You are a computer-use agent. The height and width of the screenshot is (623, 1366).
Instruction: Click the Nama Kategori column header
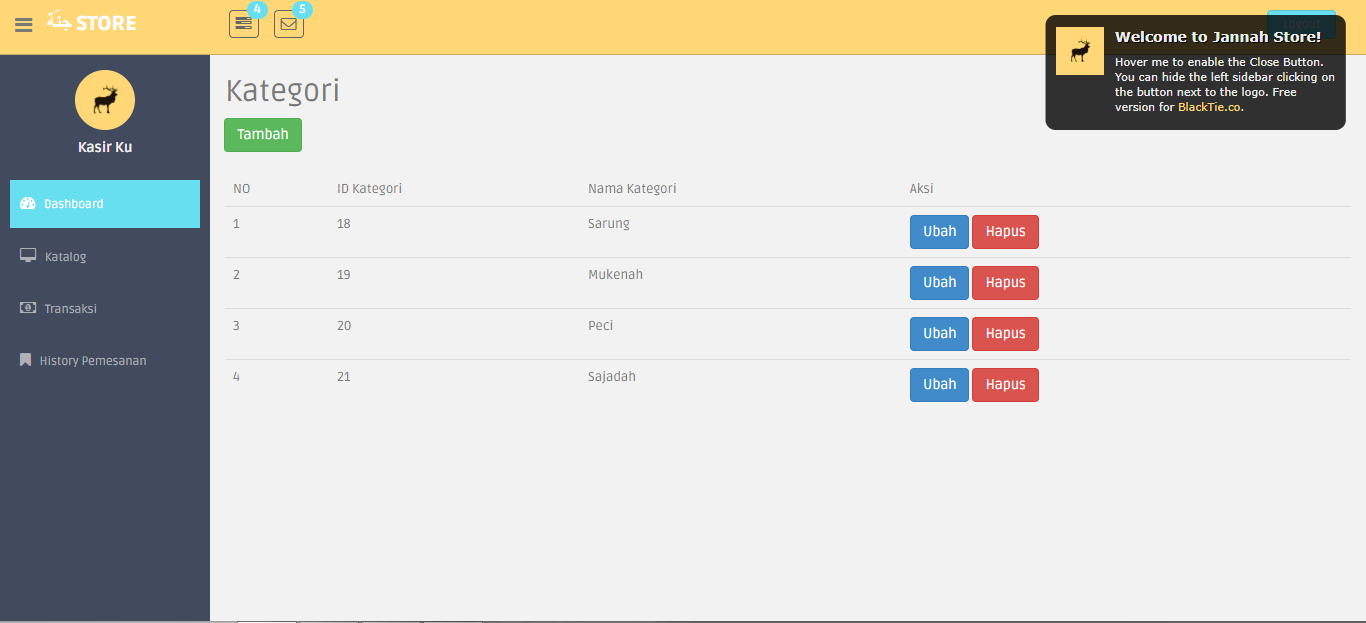pyautogui.click(x=632, y=188)
